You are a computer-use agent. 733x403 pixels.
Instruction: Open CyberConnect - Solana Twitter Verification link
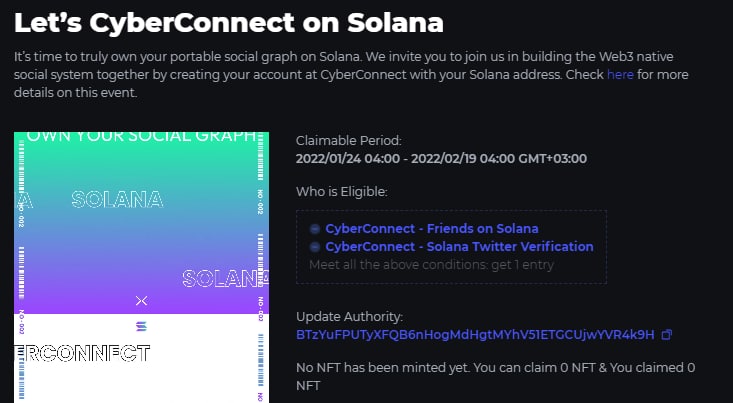coord(459,247)
